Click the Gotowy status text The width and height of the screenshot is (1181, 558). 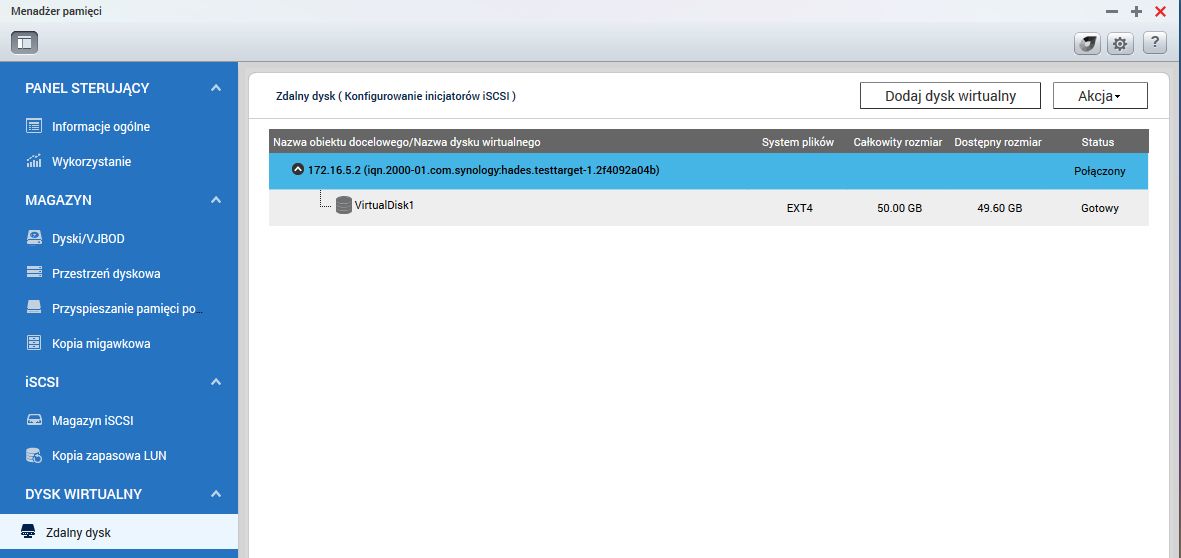tap(1100, 208)
